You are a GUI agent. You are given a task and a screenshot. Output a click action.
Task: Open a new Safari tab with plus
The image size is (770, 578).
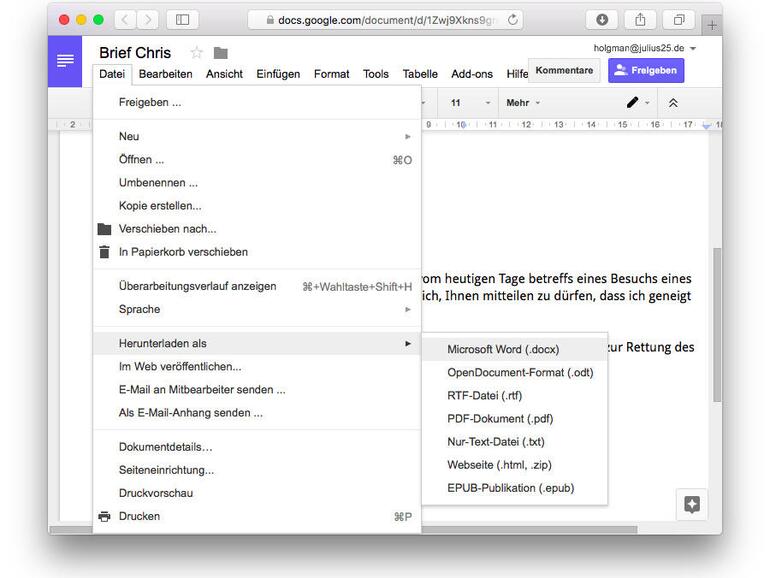[712, 25]
